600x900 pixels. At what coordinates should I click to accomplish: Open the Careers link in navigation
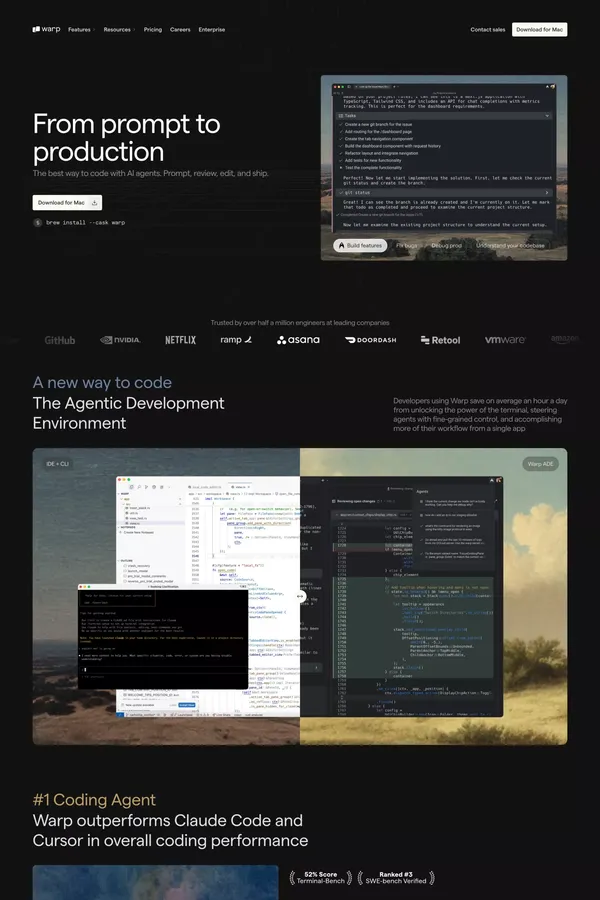coord(180,30)
